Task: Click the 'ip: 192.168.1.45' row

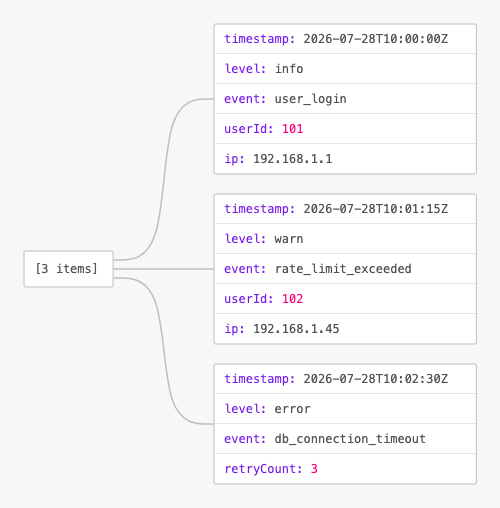Action: click(345, 329)
